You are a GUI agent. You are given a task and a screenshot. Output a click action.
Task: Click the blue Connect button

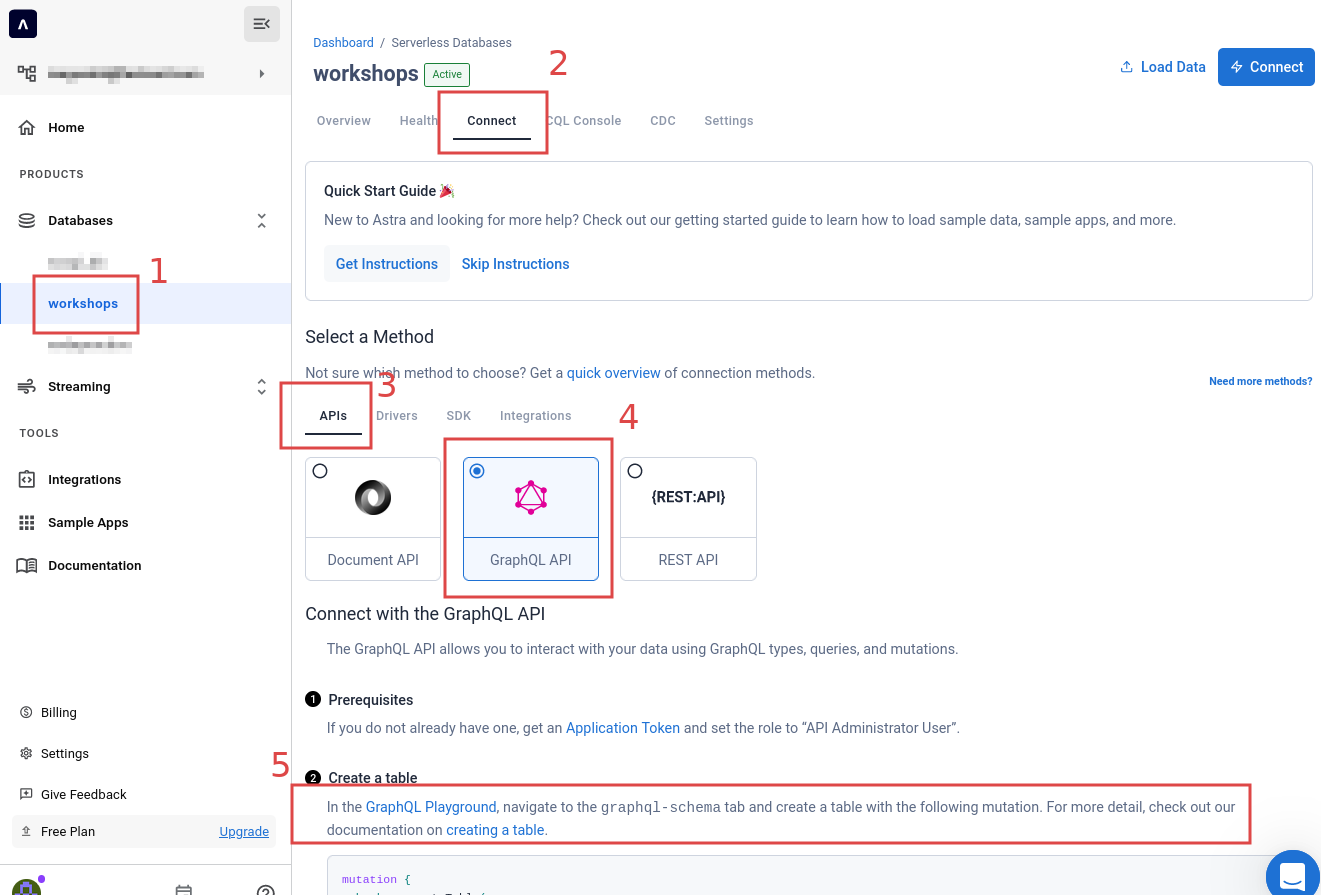[1266, 67]
